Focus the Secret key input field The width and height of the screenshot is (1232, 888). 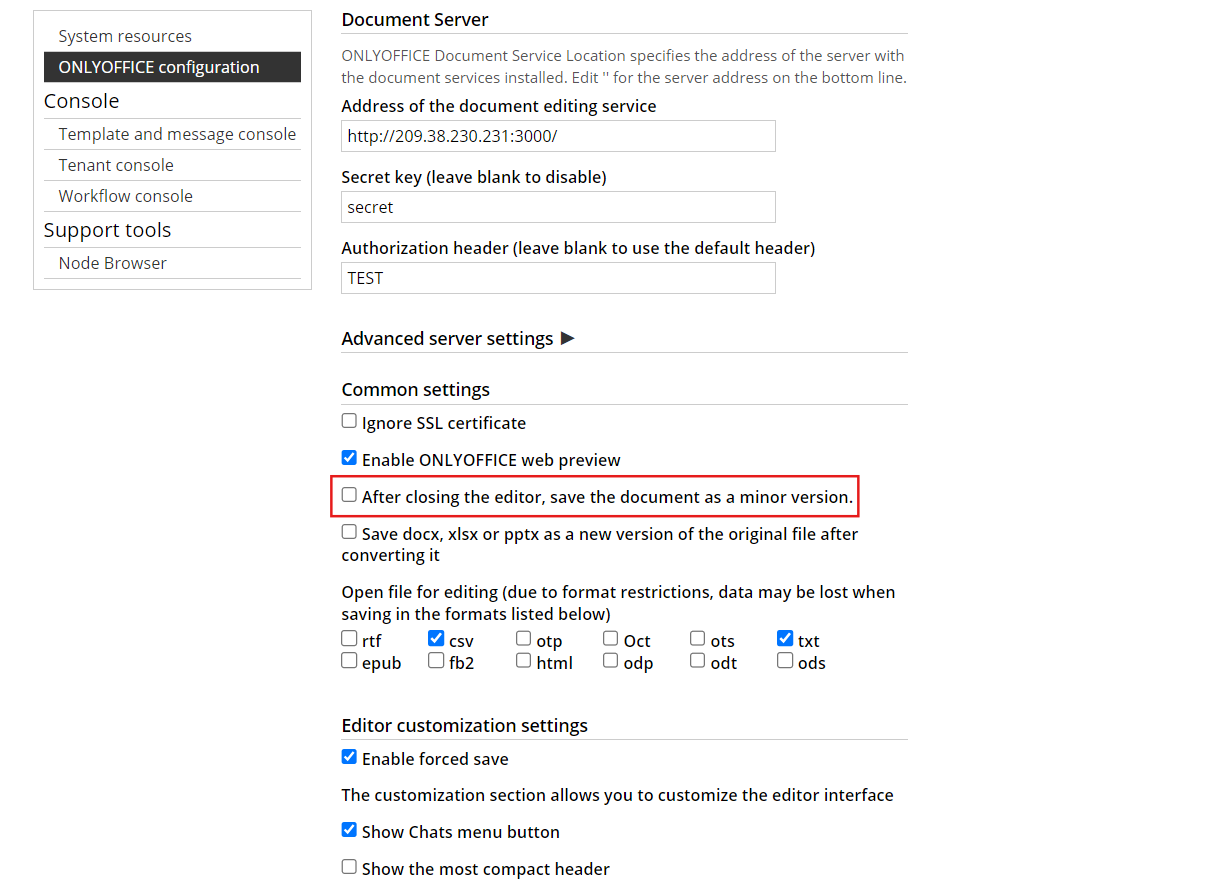point(558,207)
